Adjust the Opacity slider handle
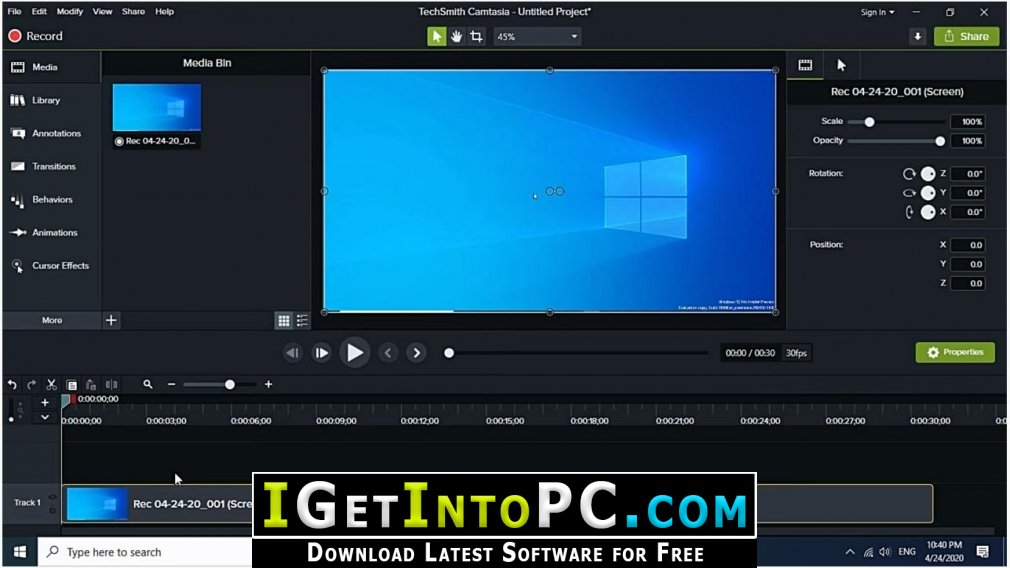1010x568 pixels. point(940,141)
